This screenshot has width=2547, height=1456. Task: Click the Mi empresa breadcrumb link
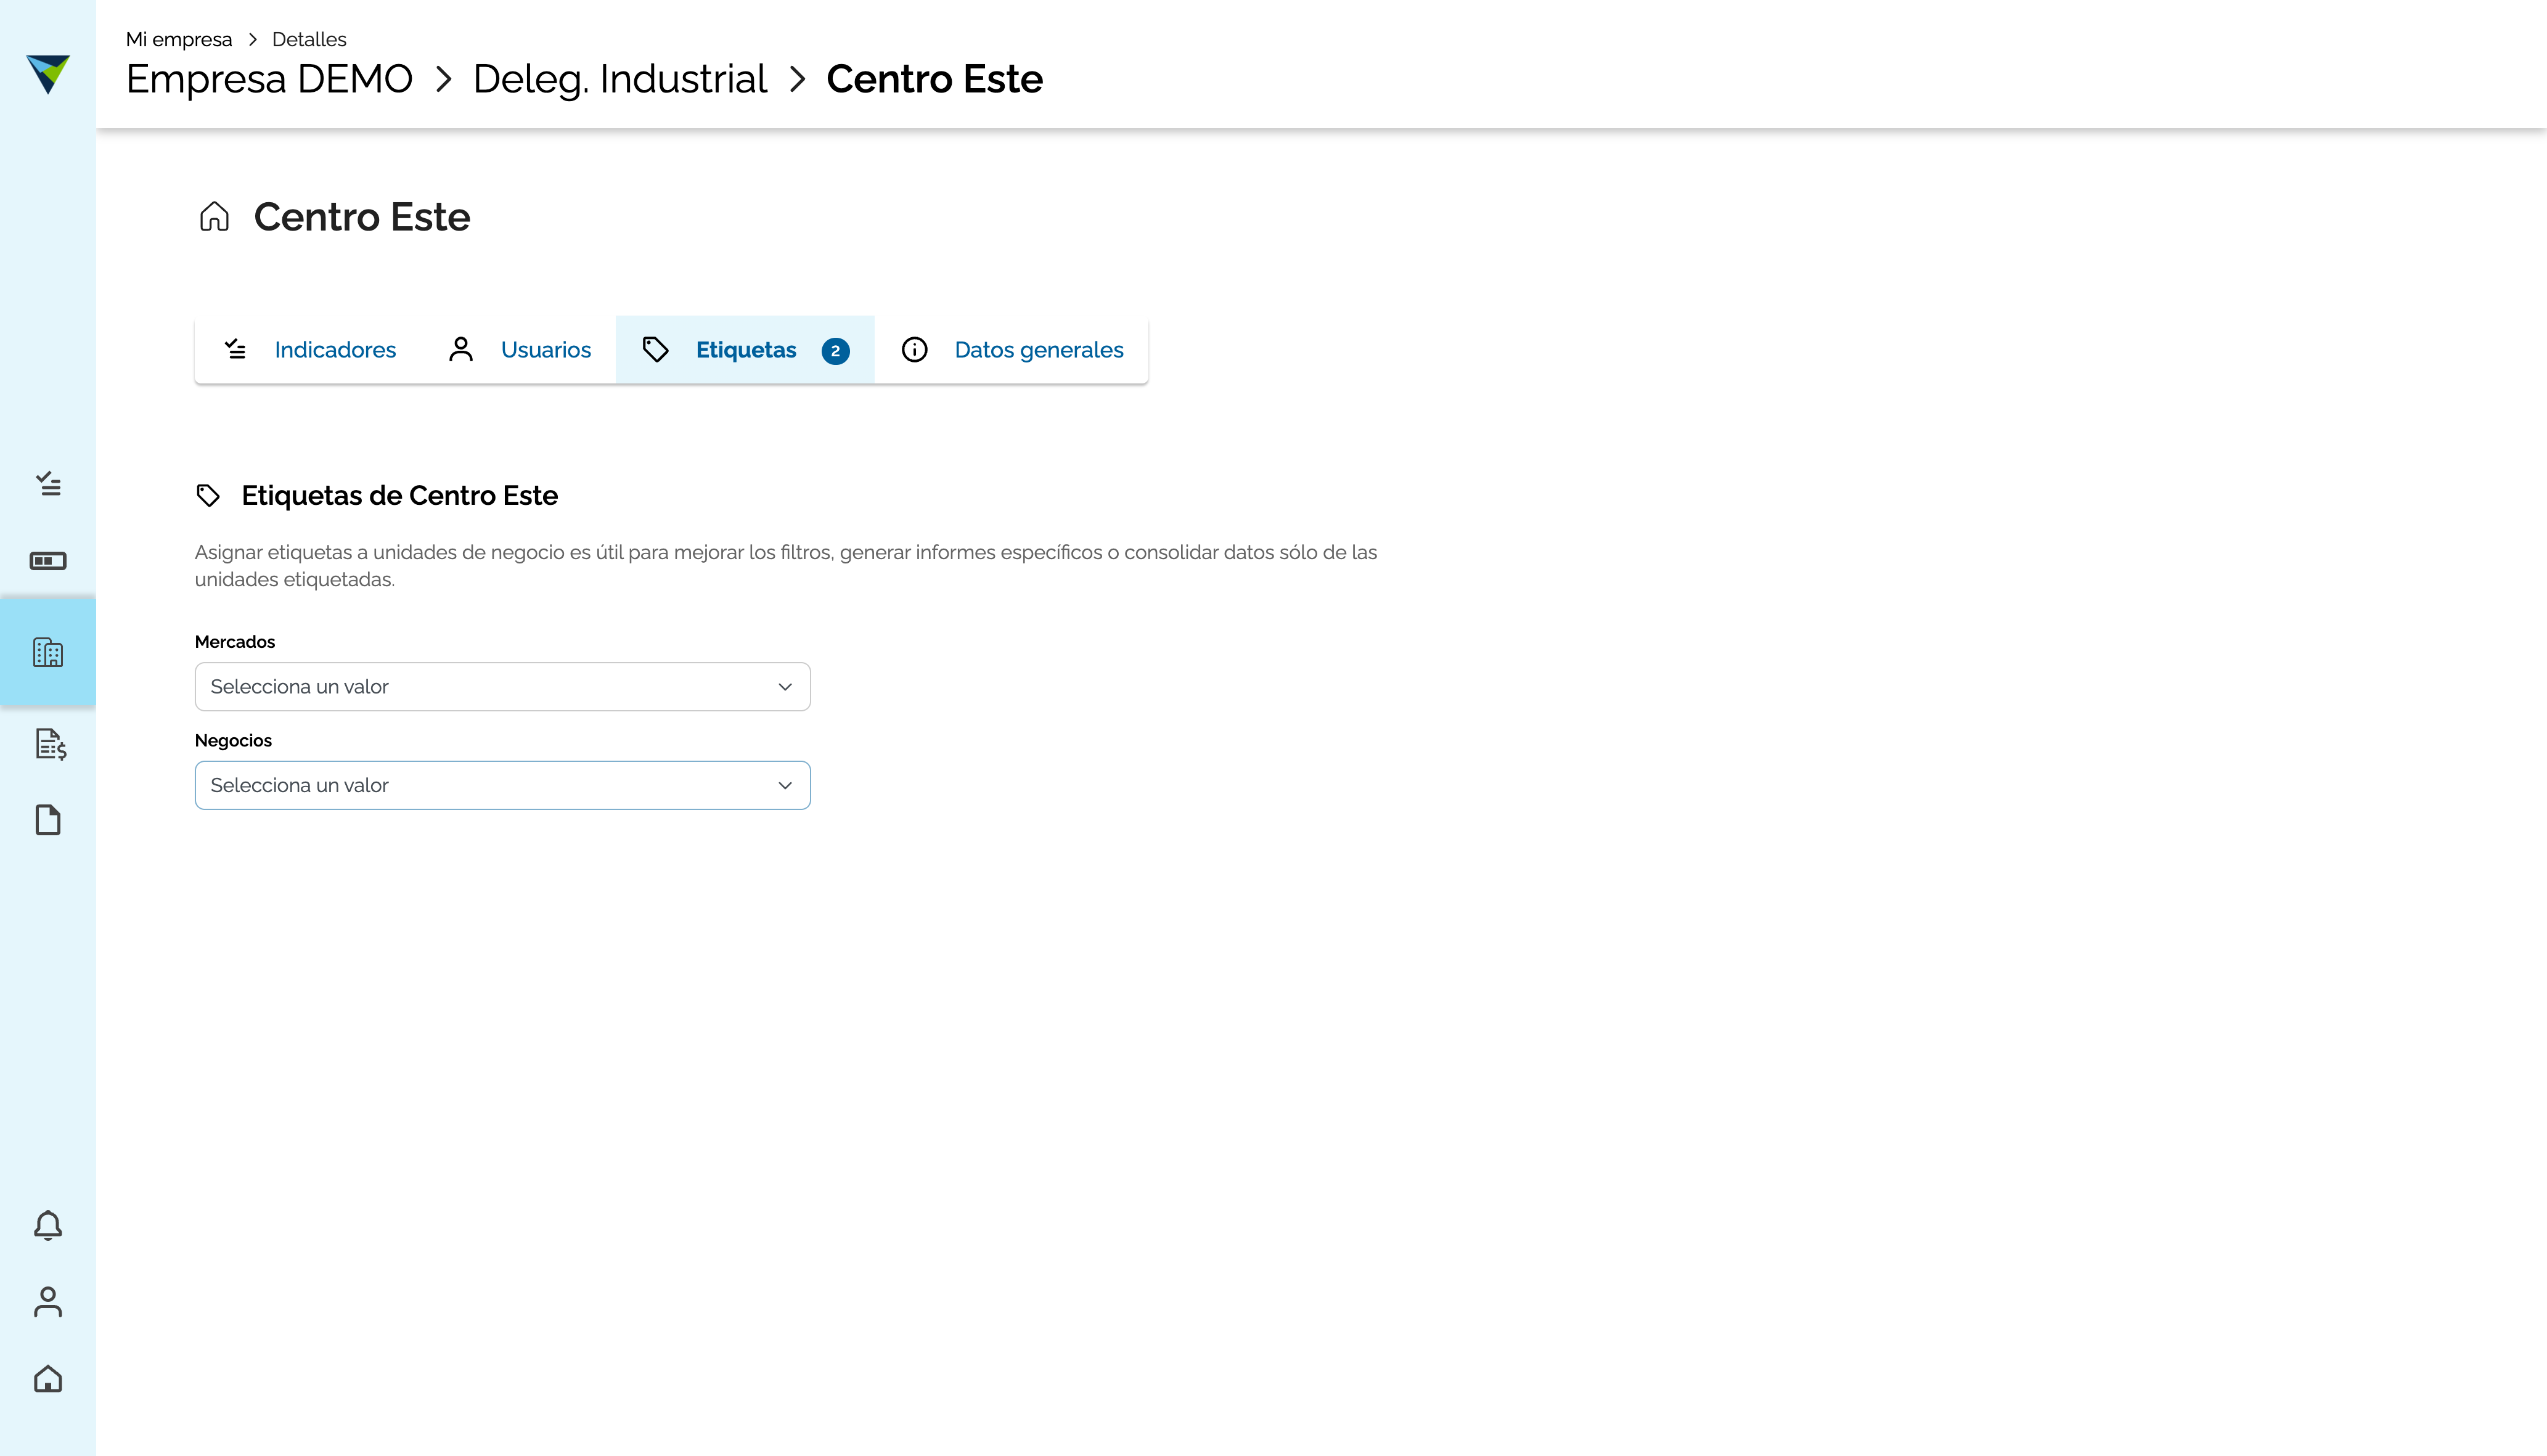click(x=179, y=39)
